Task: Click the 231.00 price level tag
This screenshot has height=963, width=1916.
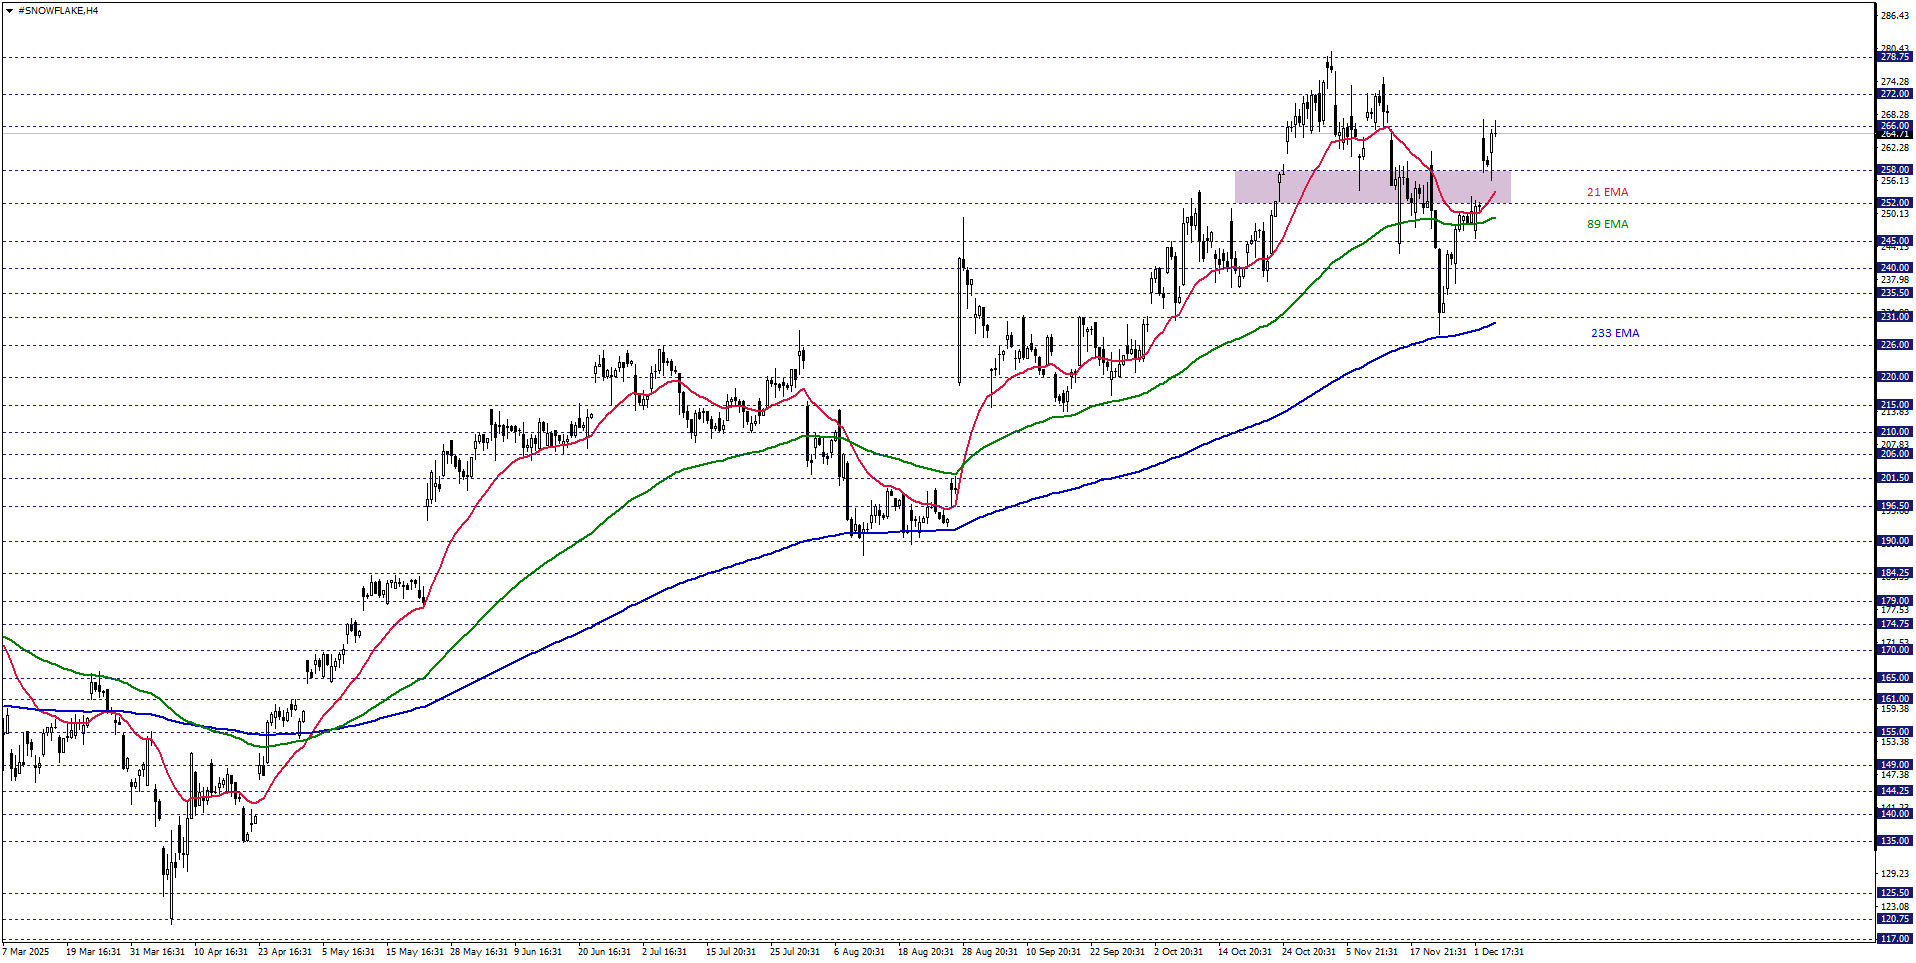Action: pos(1894,317)
